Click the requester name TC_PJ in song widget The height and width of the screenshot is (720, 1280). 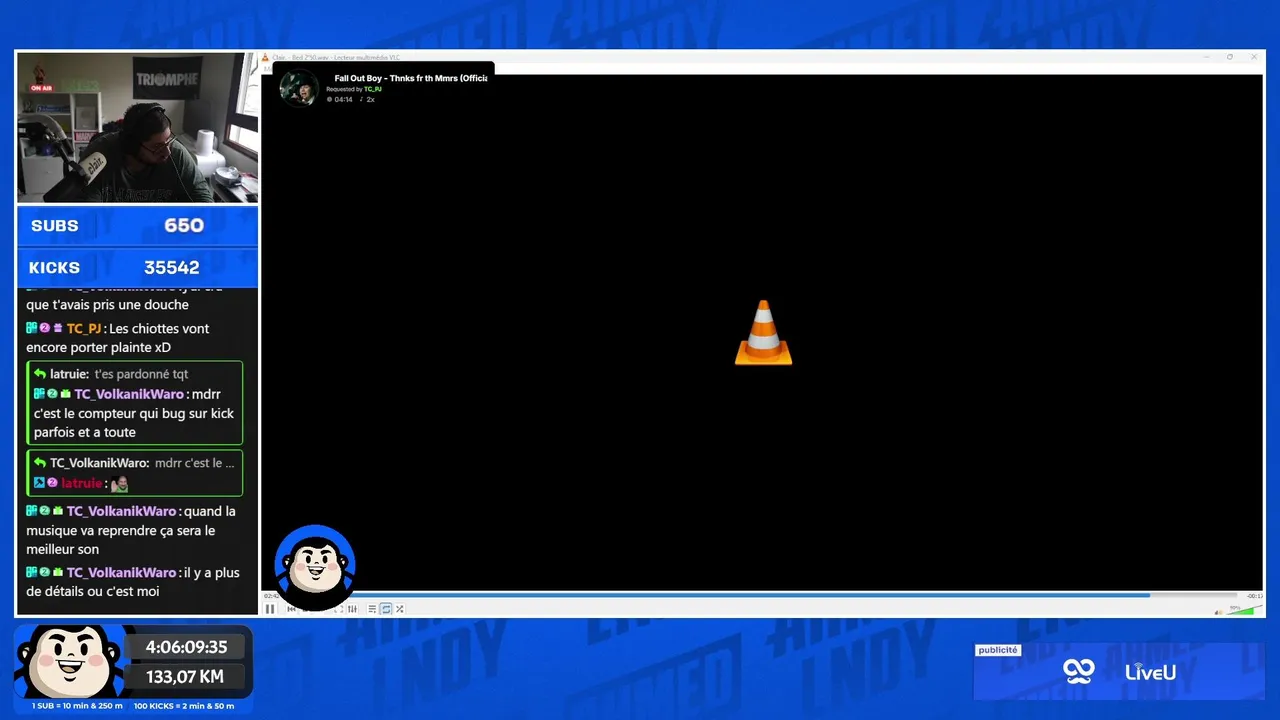tap(373, 89)
